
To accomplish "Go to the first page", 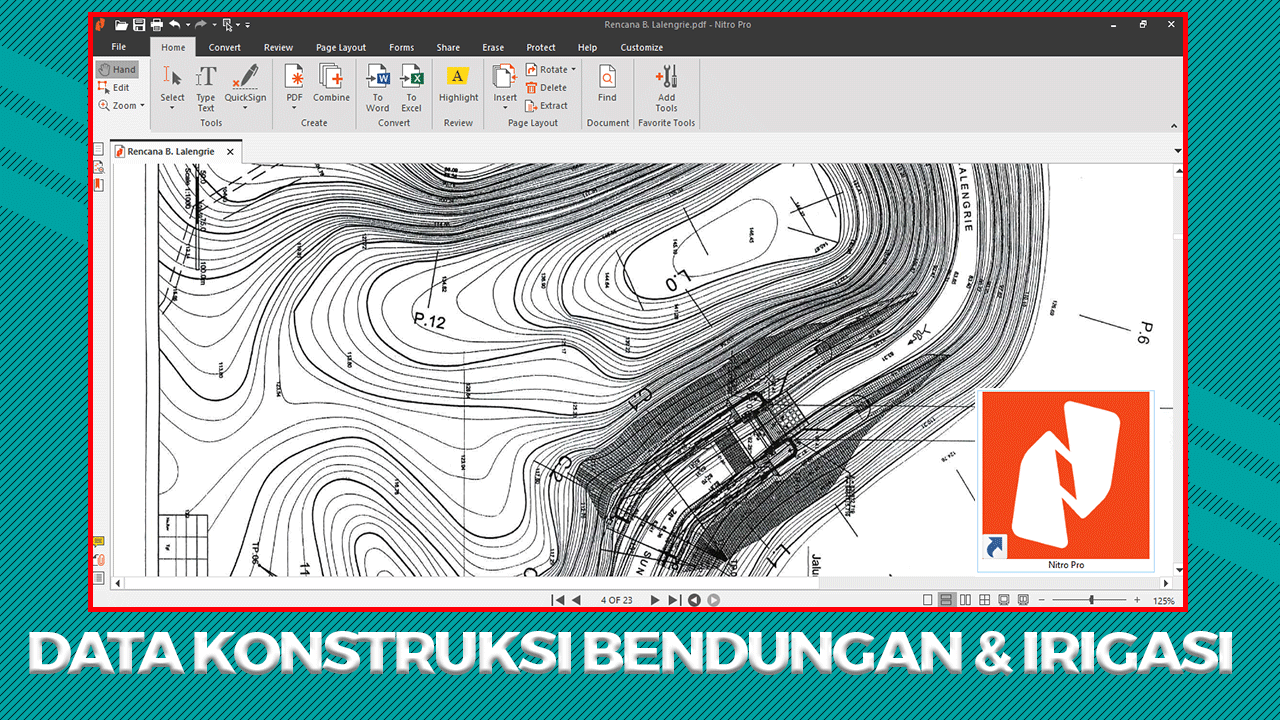I will [558, 600].
